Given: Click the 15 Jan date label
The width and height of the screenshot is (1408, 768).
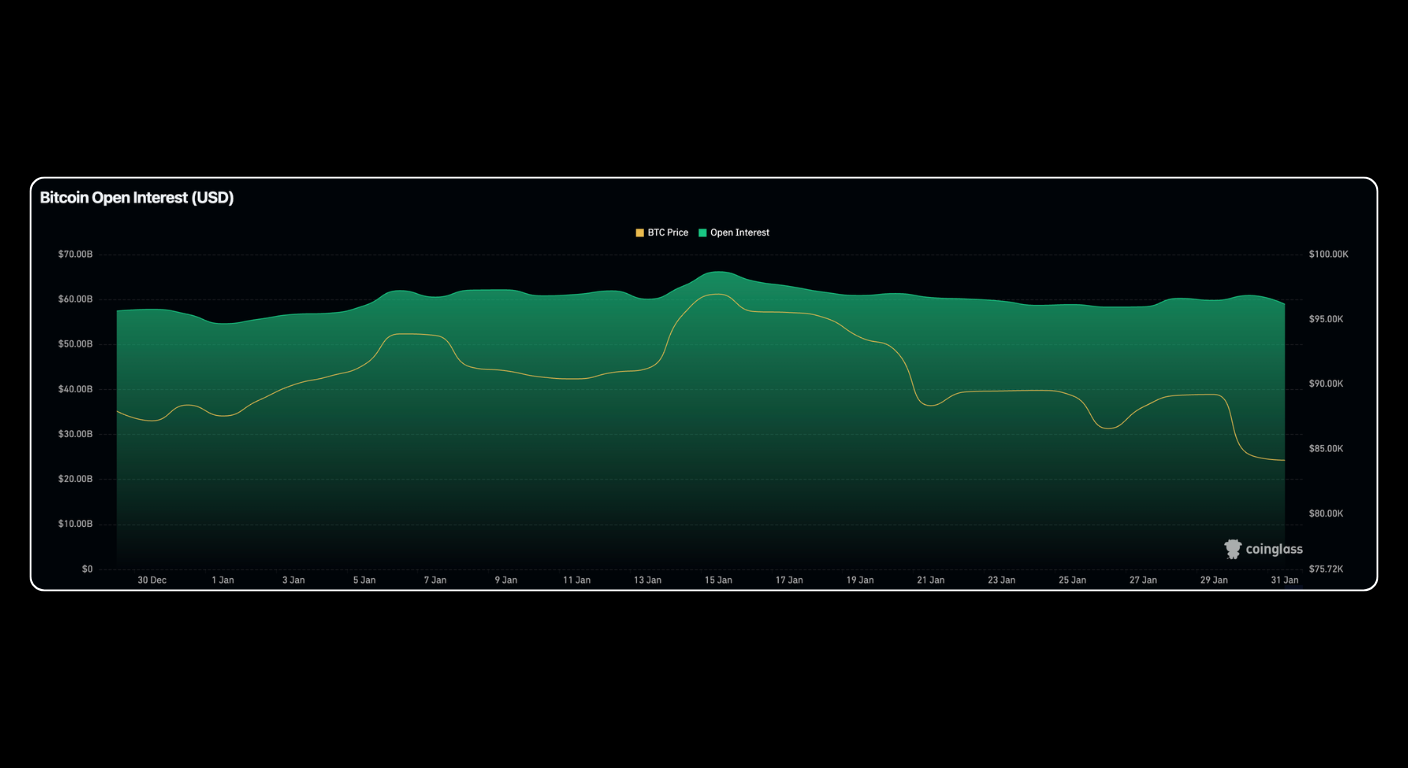Looking at the screenshot, I should [x=718, y=580].
